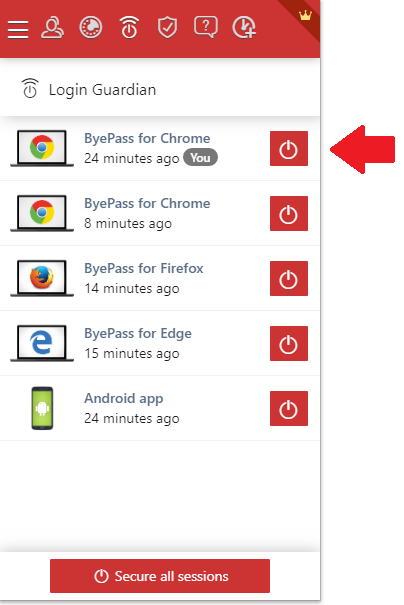Screen dimensions: 404x605
Task: Power off ByePass for Firefox session
Action: (289, 279)
